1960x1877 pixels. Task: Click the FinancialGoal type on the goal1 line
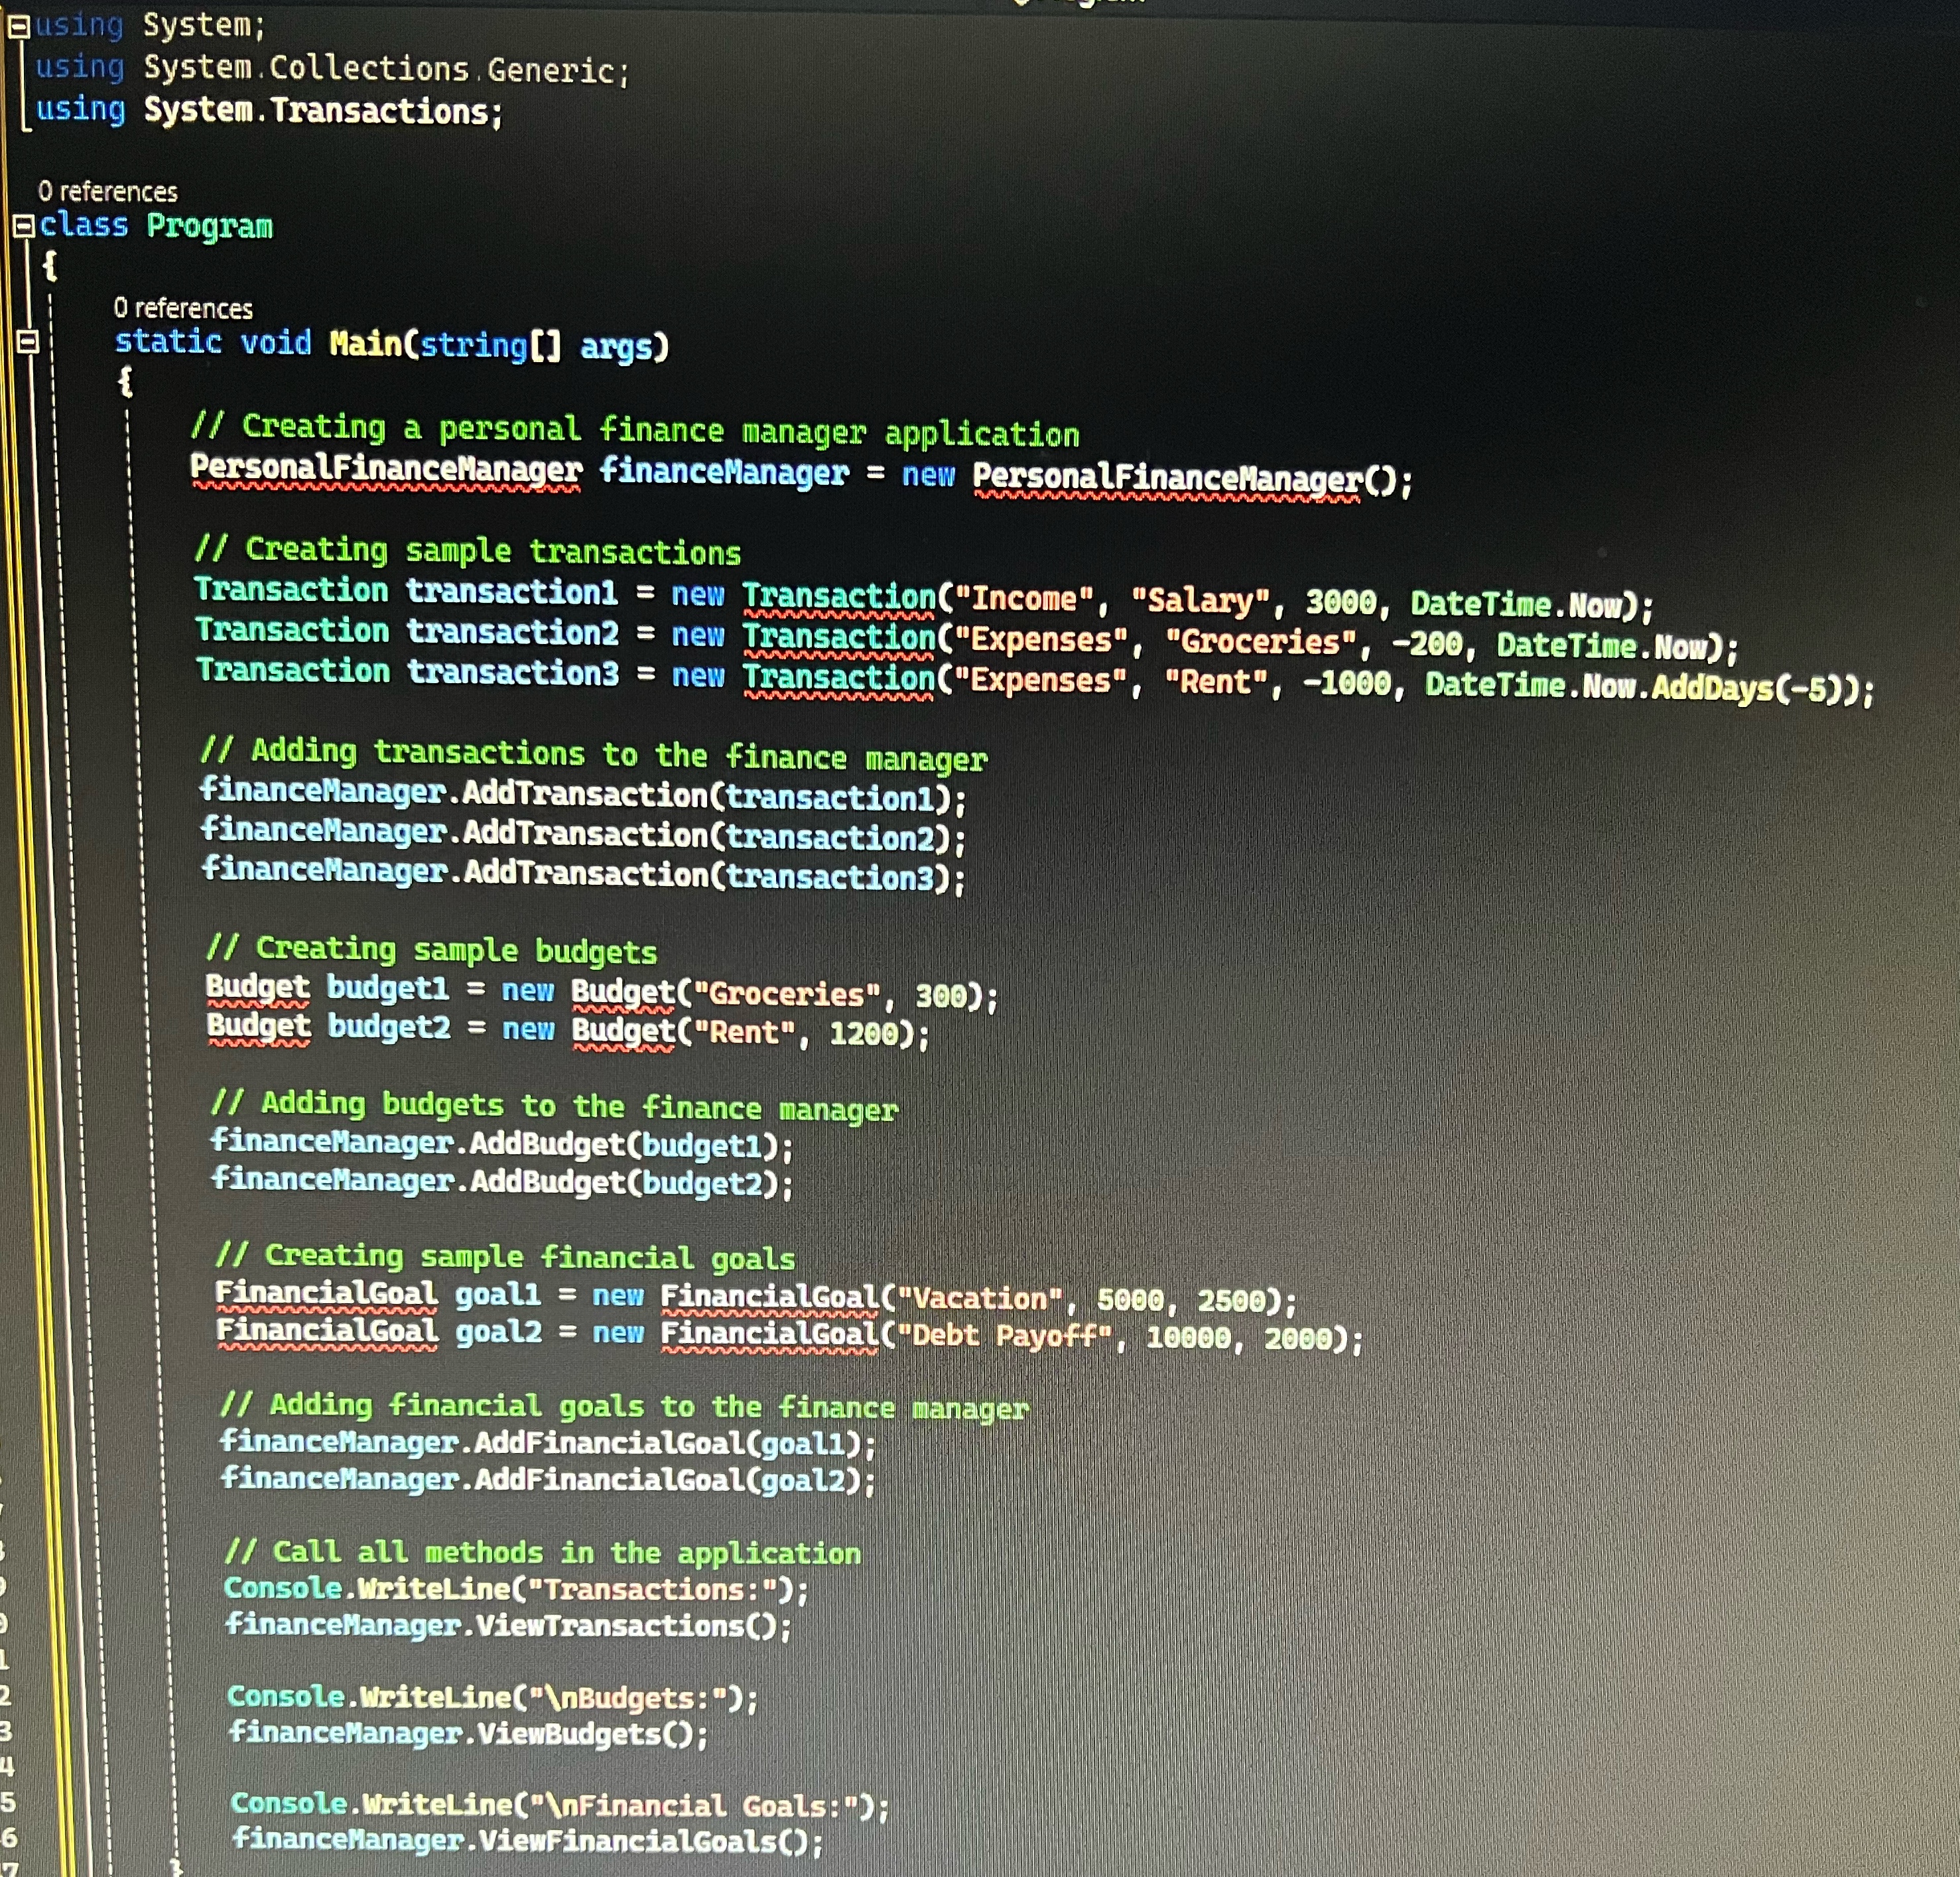[x=326, y=1293]
